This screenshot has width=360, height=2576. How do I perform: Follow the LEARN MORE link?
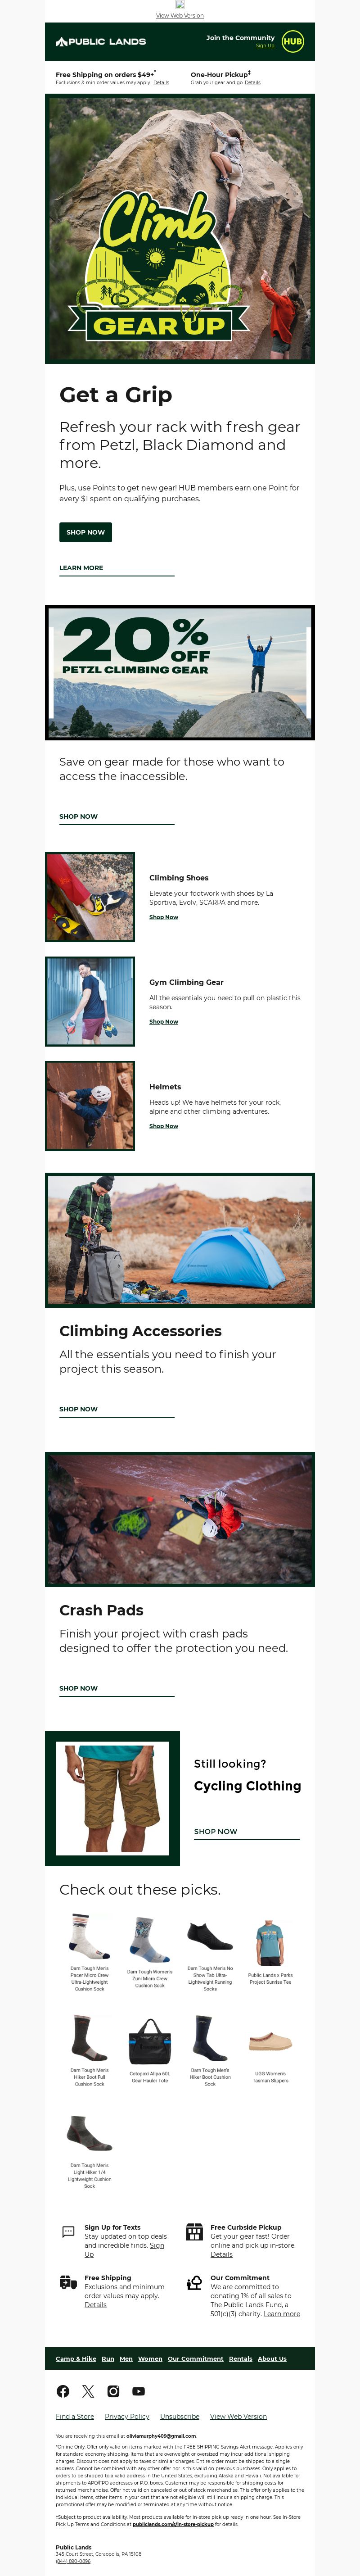click(81, 568)
